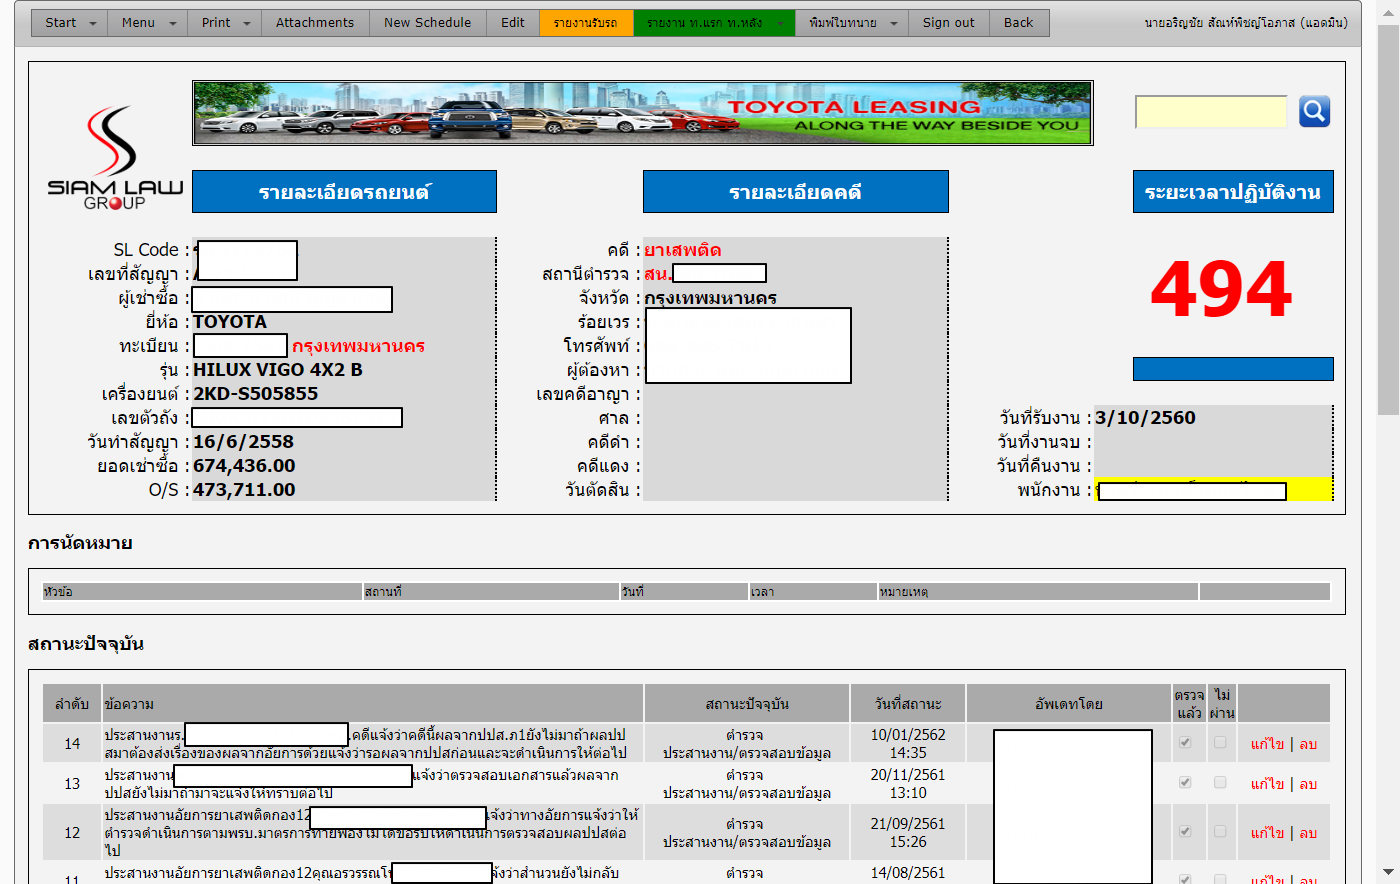Click the red ยาเสพติด case type
Screen dimensions: 1400x884
682,250
